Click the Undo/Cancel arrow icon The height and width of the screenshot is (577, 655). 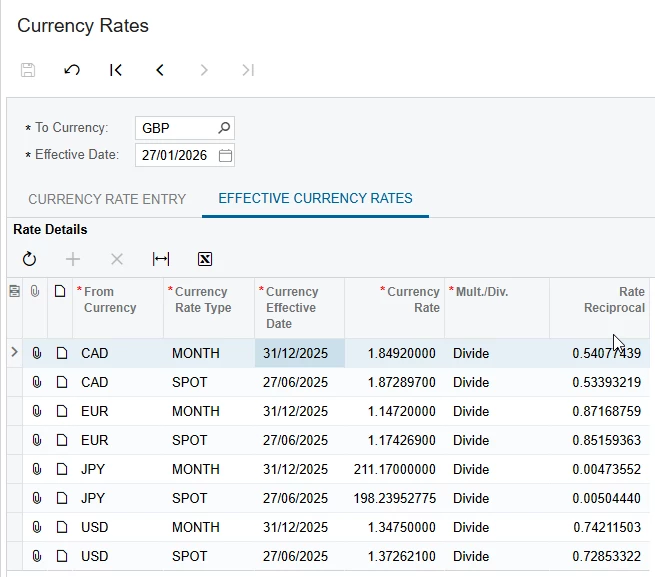click(x=72, y=70)
